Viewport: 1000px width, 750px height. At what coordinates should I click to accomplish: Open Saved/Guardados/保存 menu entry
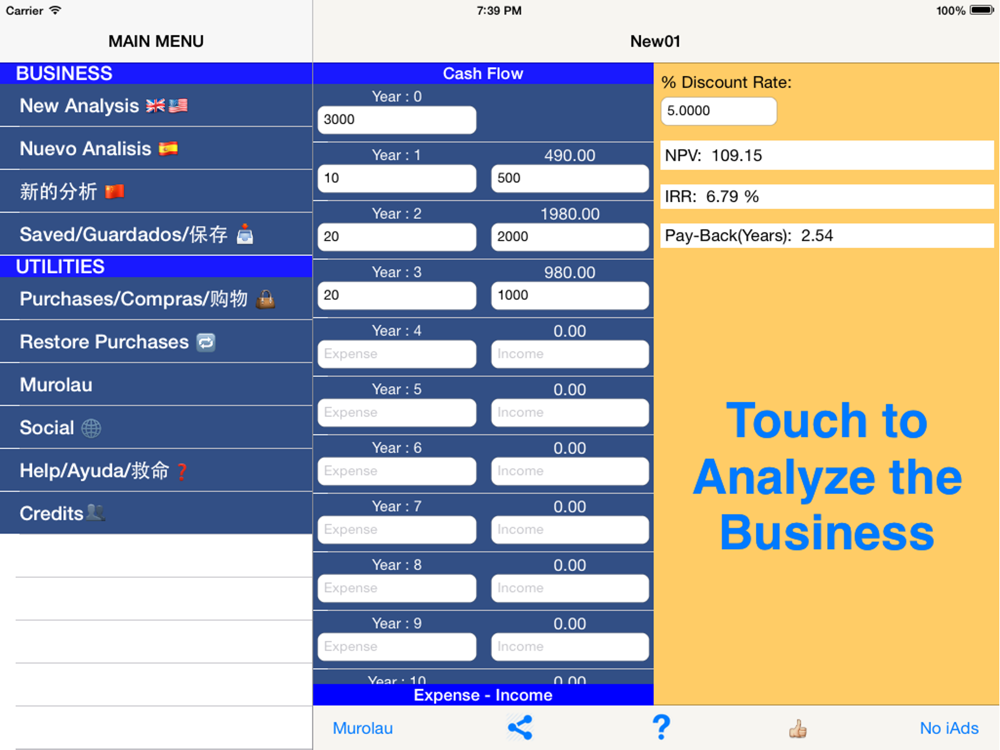156,234
